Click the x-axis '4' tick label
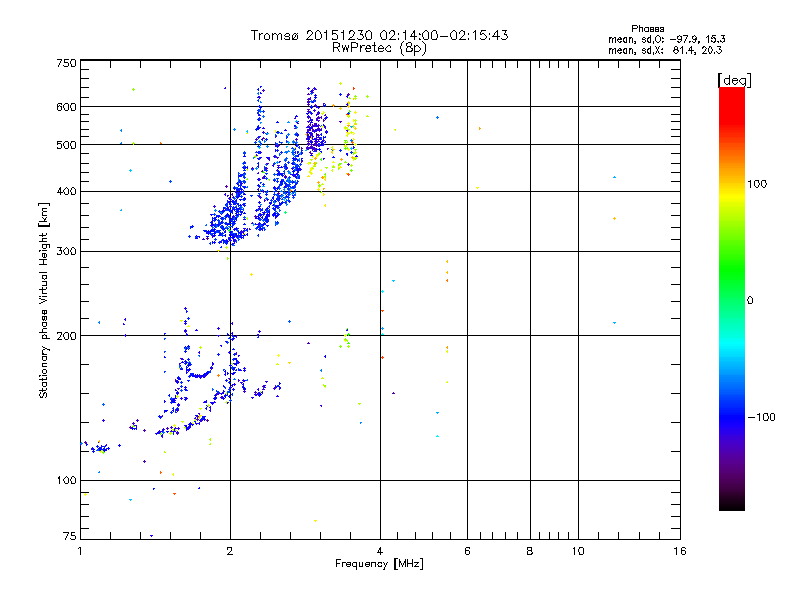Viewport: 800px width, 600px height. coord(380,551)
